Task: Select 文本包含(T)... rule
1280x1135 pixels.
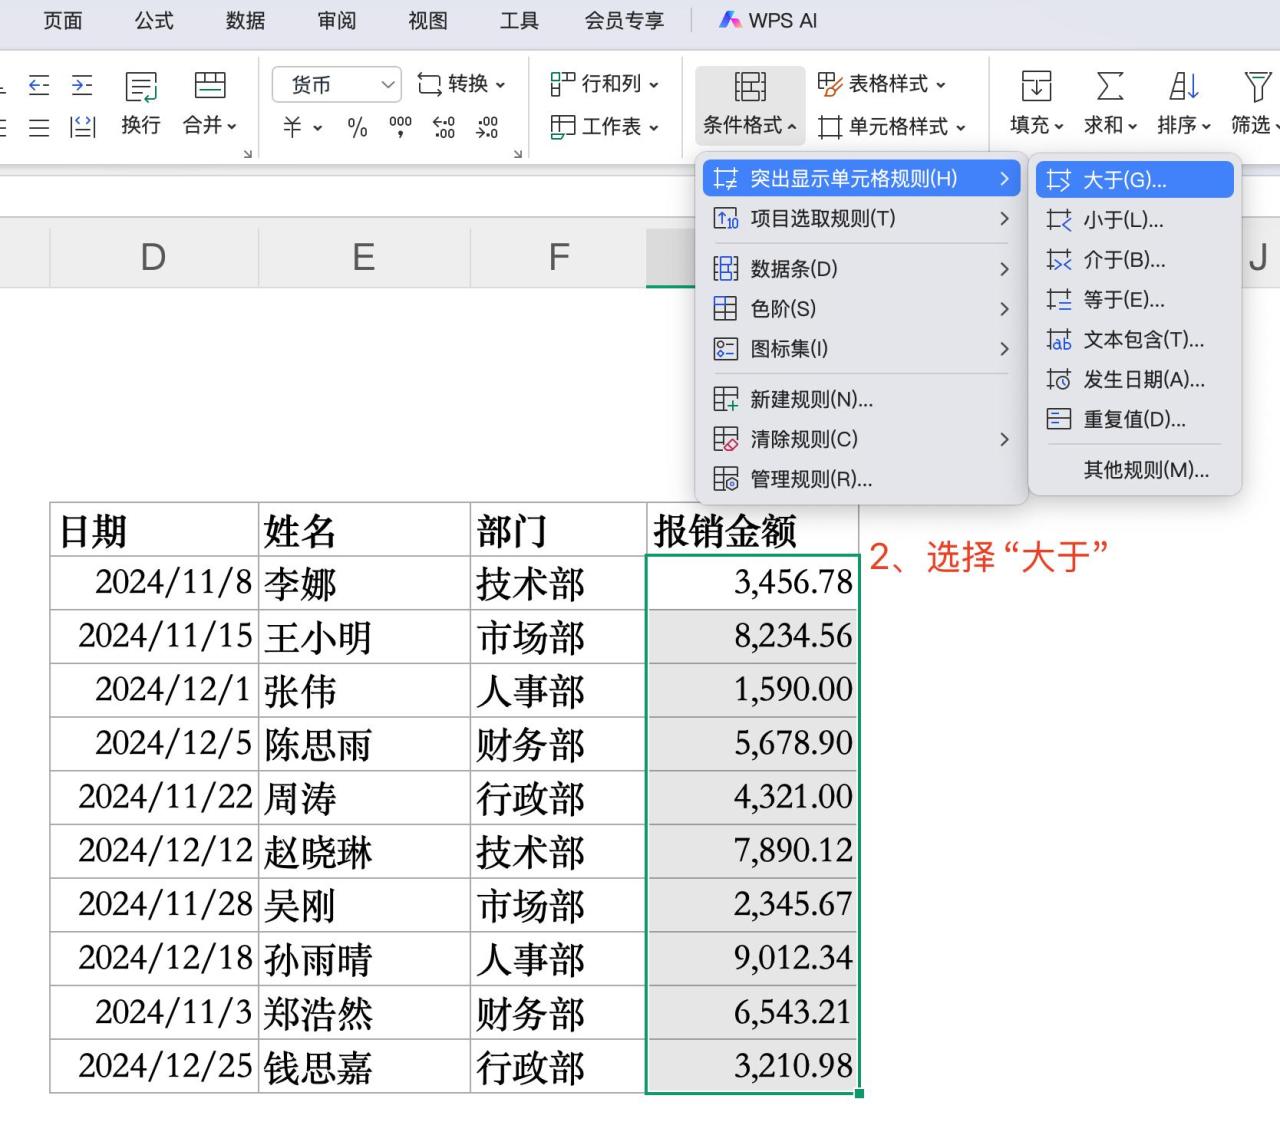Action: [1134, 340]
